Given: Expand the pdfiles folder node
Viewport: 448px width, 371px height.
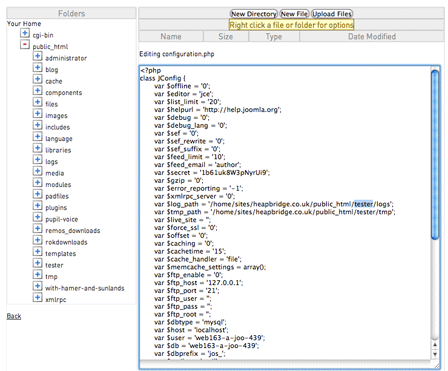Looking at the screenshot, I should click(38, 194).
